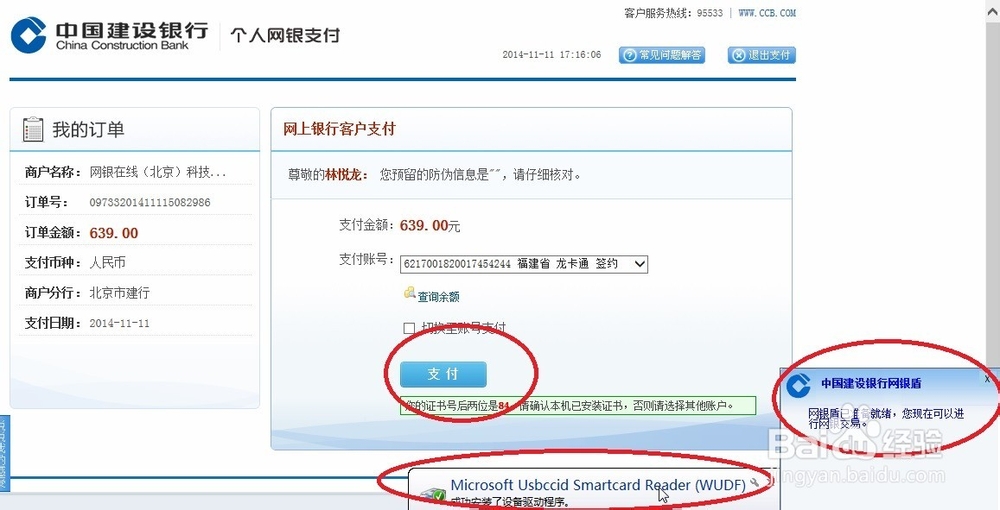
Task: Click the device installed icon in notification
Action: click(x=436, y=495)
